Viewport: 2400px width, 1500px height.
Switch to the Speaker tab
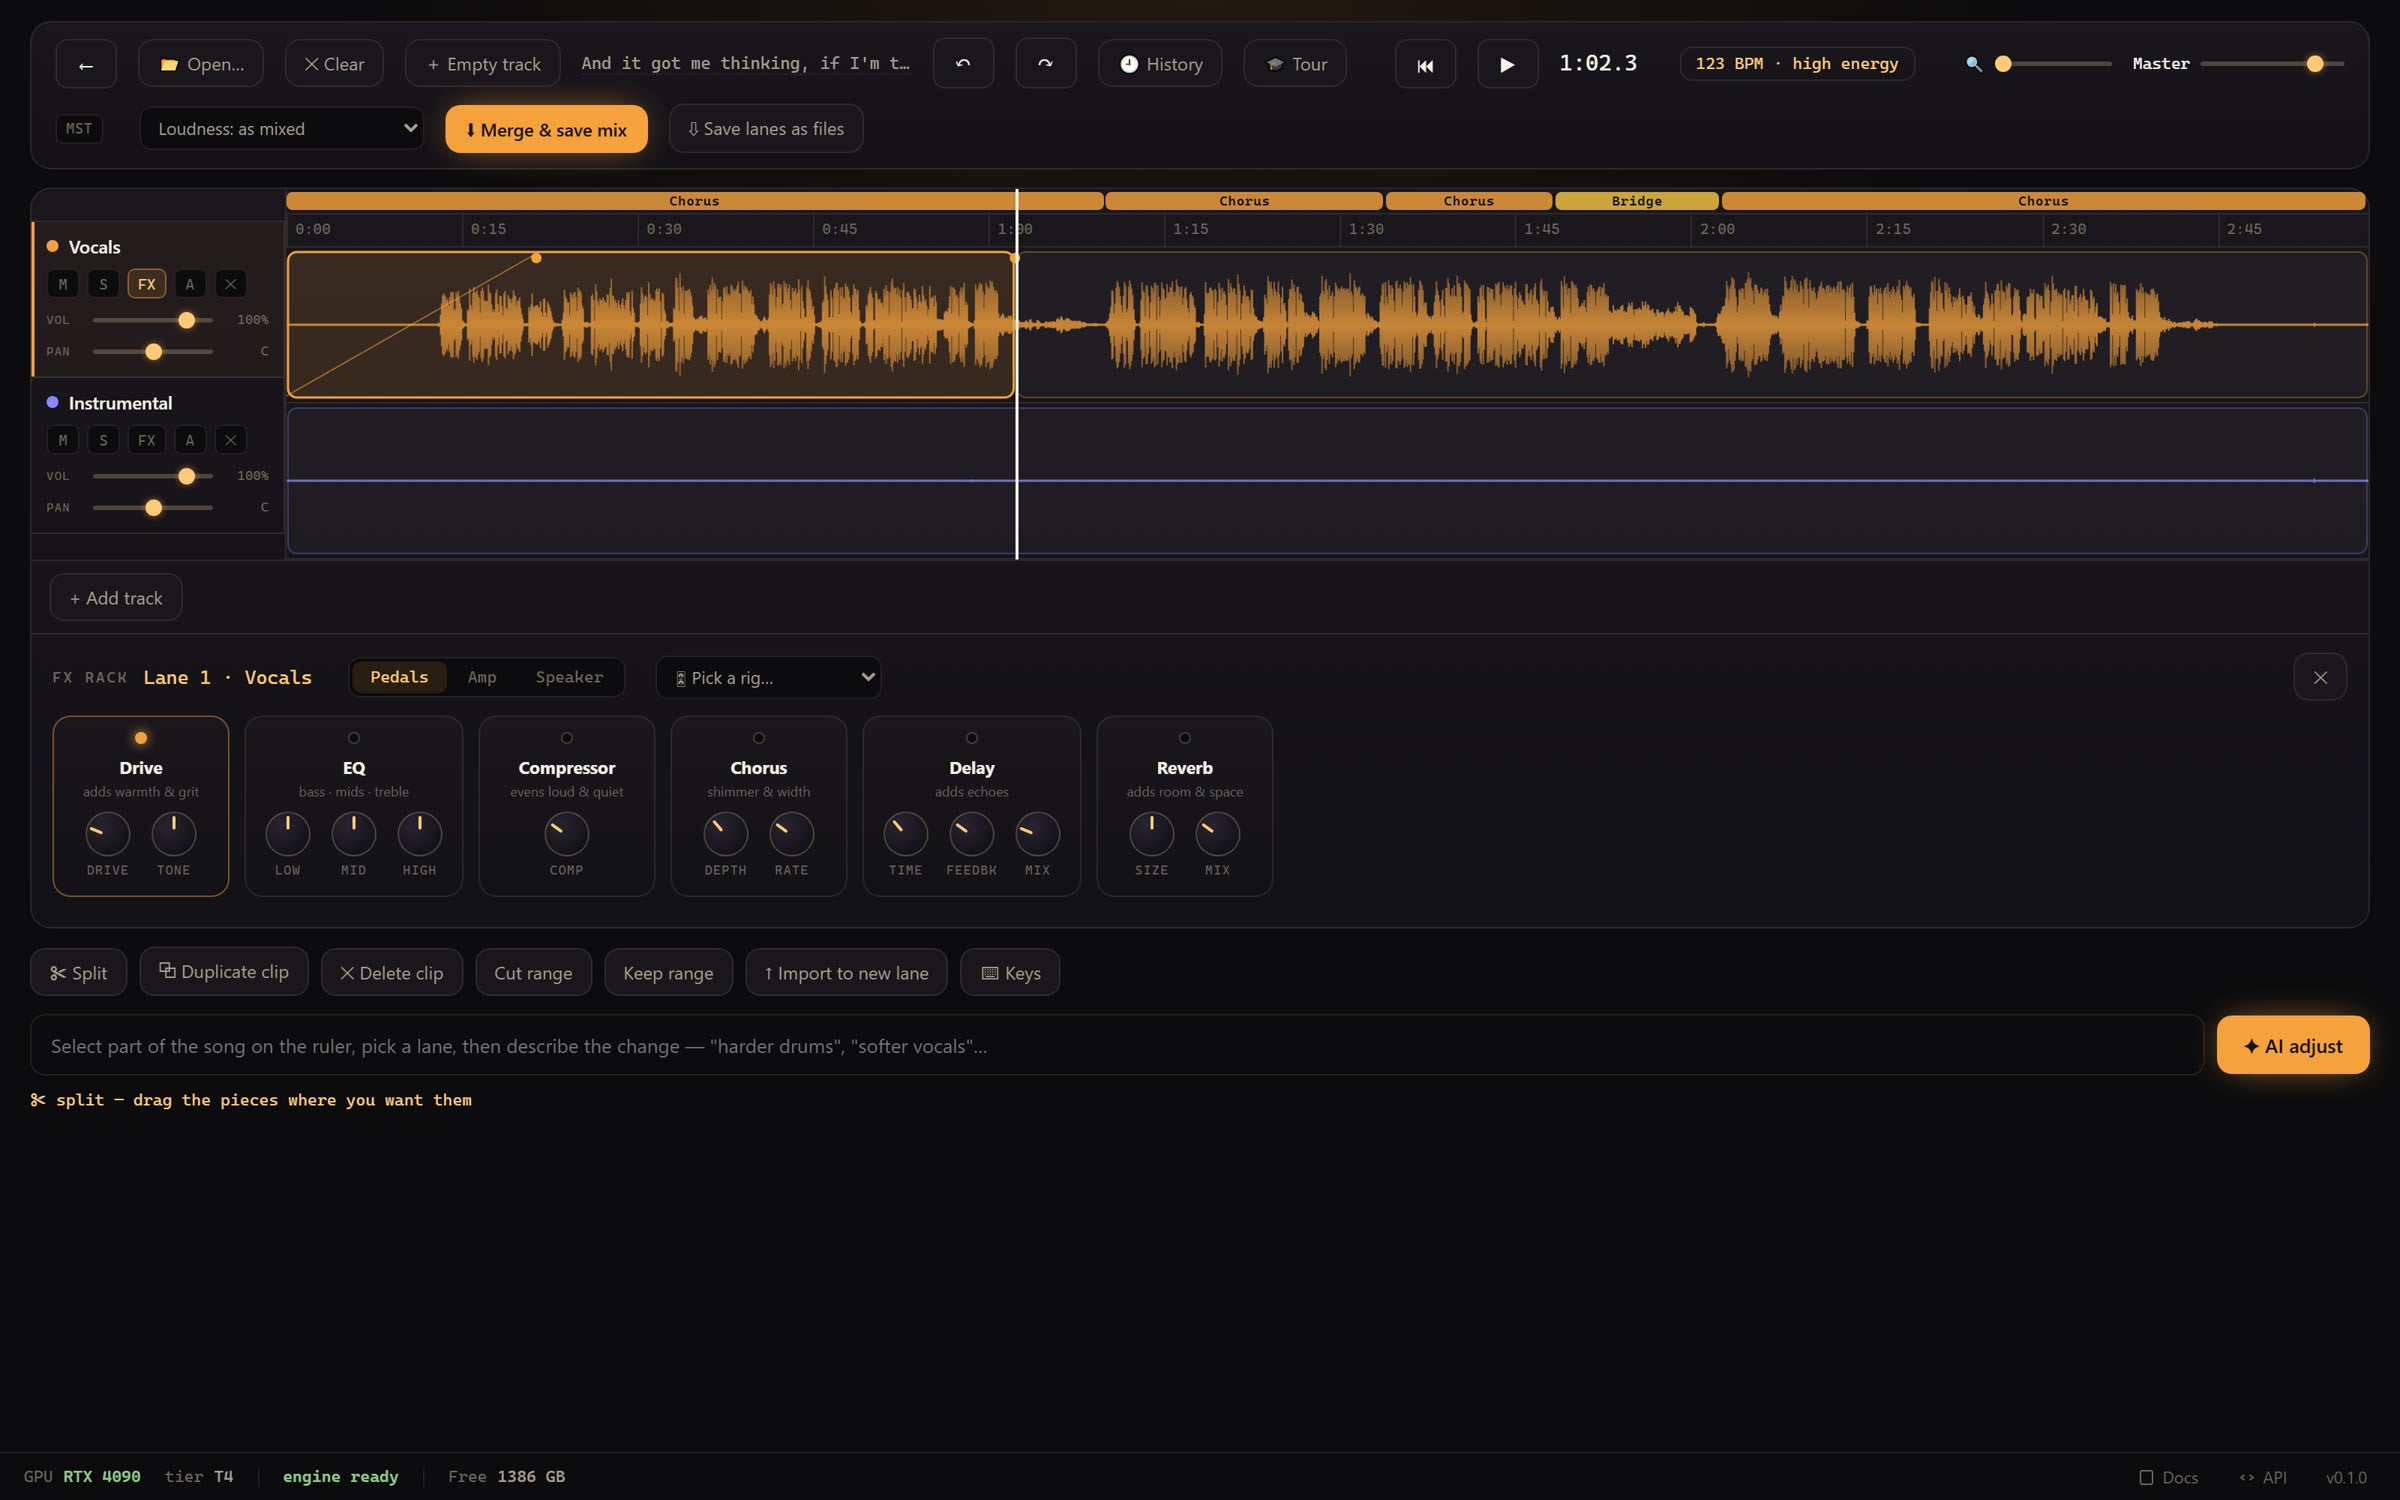[569, 677]
